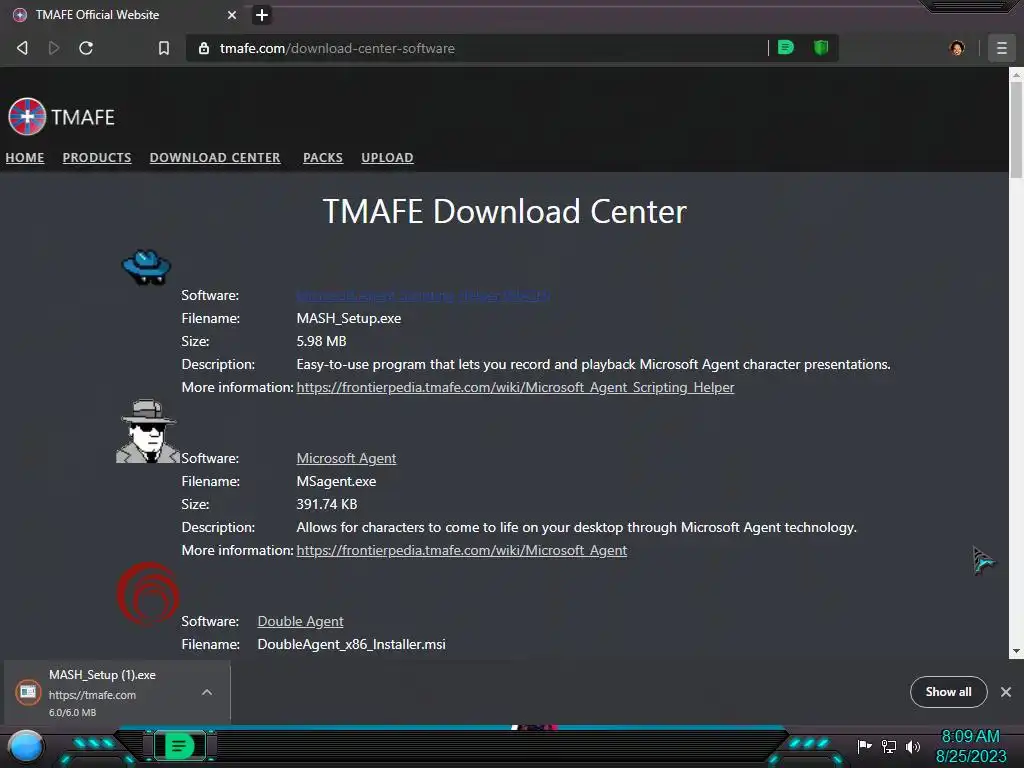Click the browser forward arrow
This screenshot has height=768, width=1024.
click(x=54, y=48)
